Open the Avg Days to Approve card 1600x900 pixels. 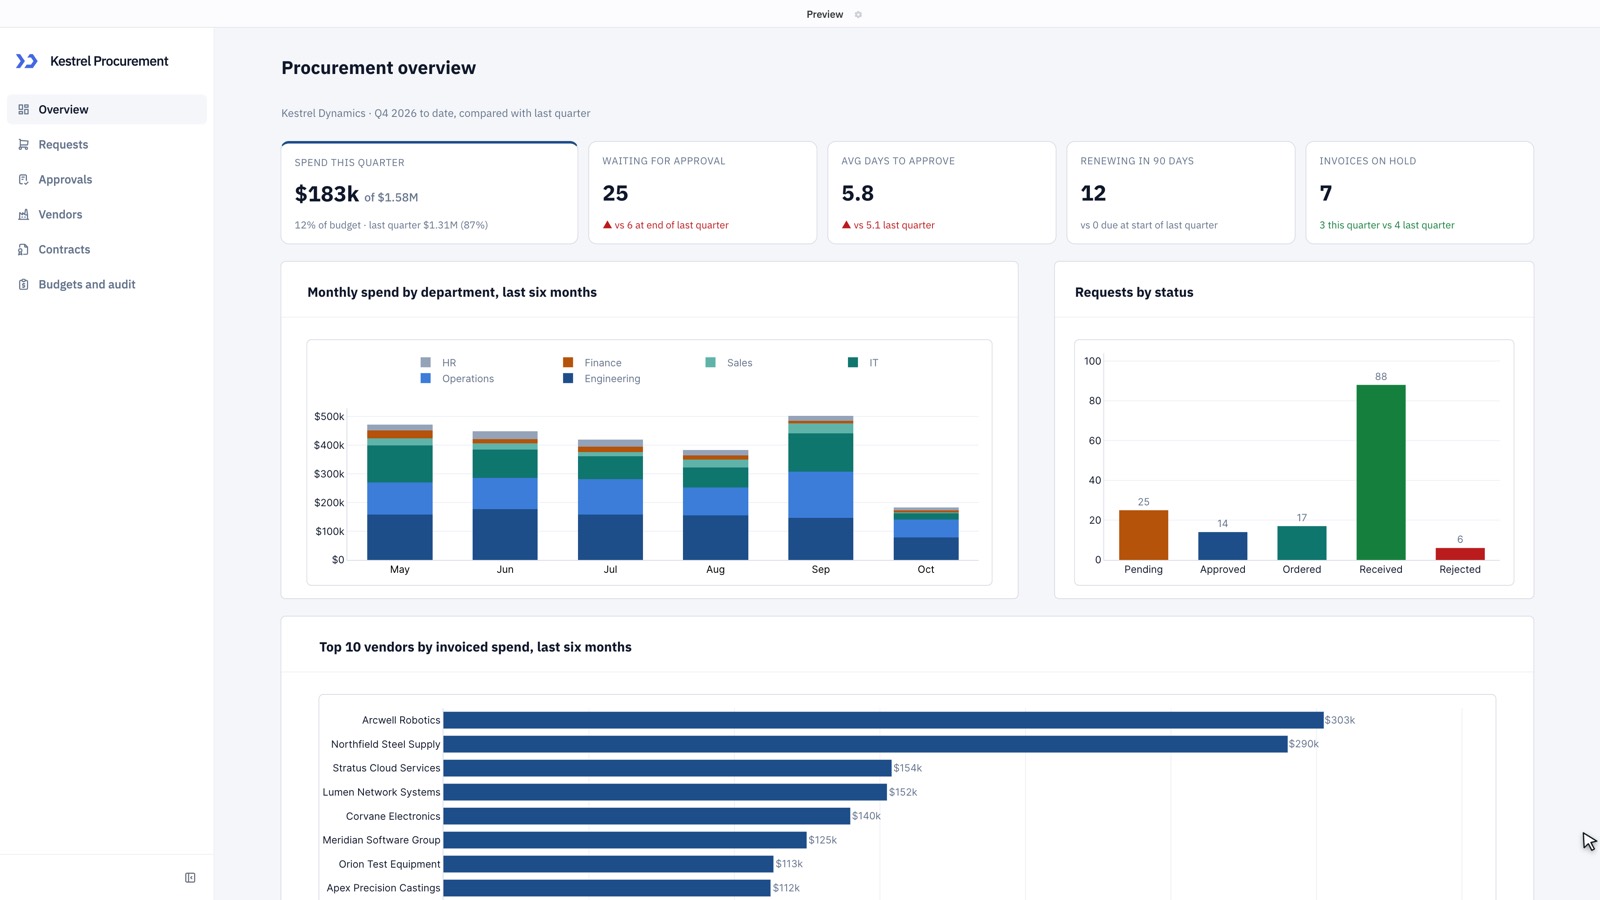click(x=942, y=193)
